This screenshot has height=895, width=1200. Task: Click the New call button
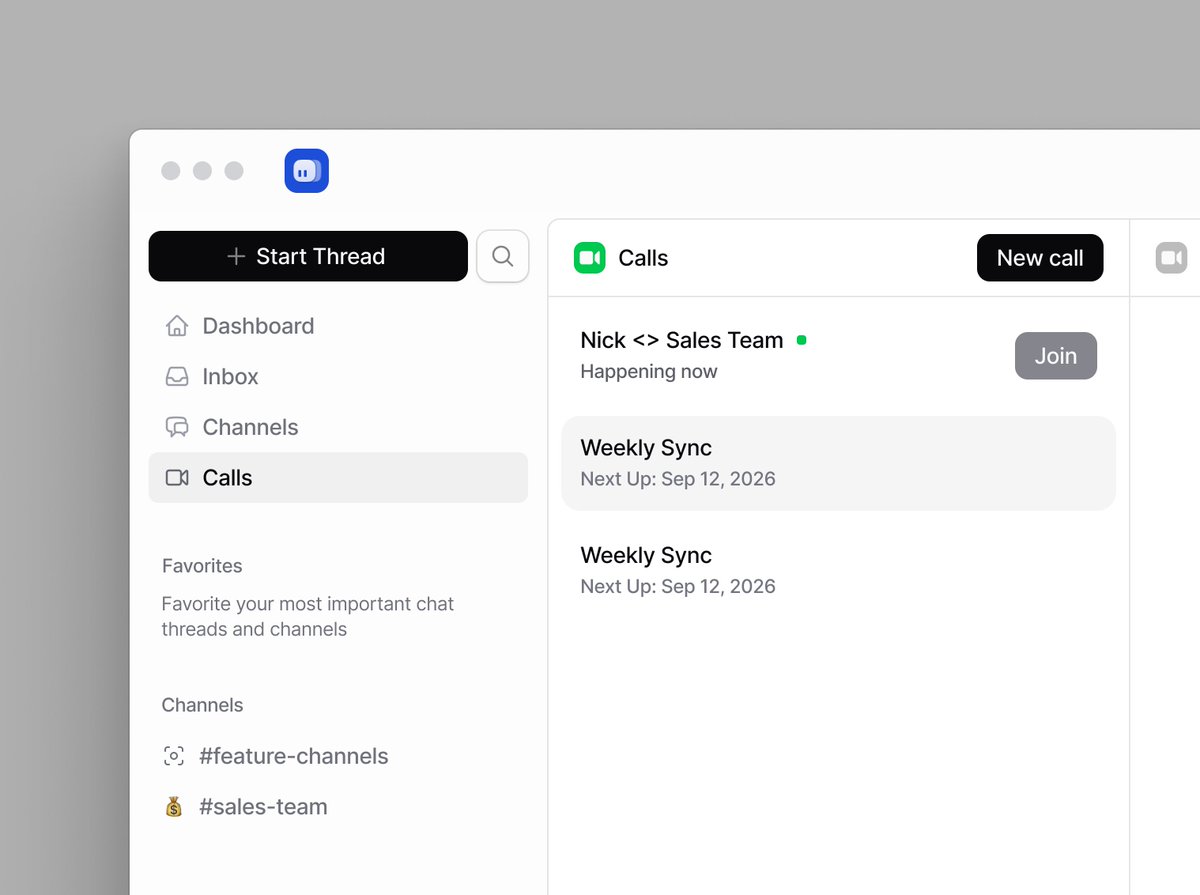click(1040, 258)
